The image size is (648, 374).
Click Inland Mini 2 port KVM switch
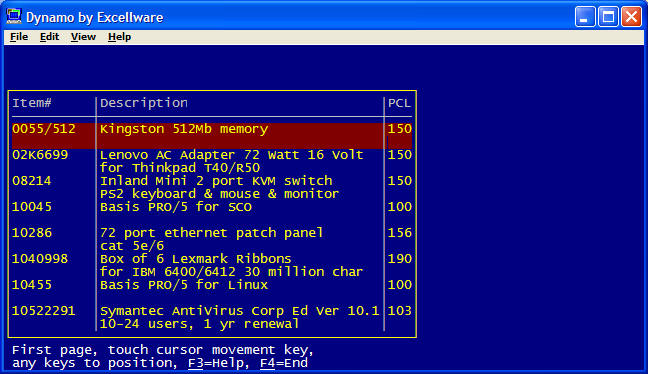[216, 181]
